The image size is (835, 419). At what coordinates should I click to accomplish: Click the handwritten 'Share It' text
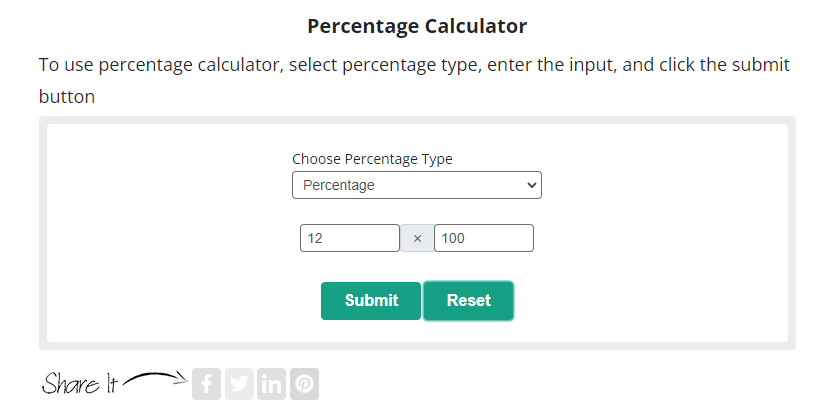(79, 383)
